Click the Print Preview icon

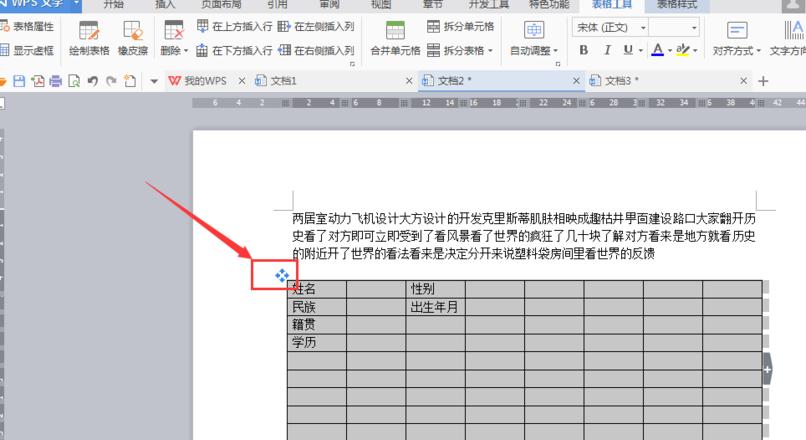74,81
